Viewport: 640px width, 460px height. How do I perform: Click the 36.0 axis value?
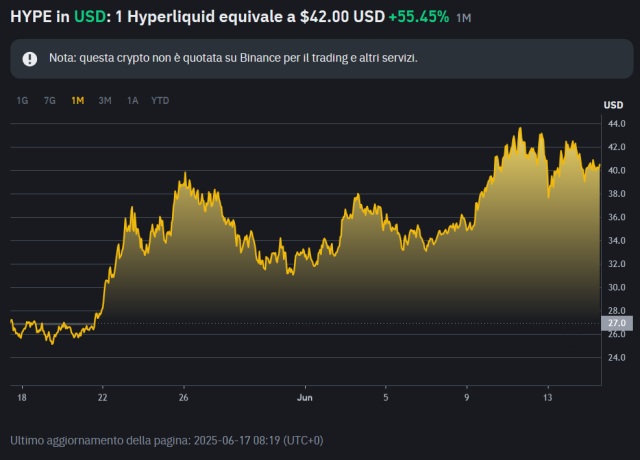tap(617, 217)
